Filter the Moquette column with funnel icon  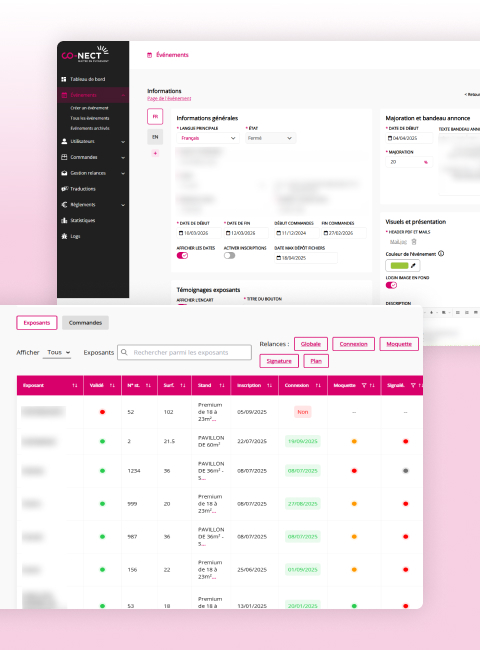[x=364, y=386]
